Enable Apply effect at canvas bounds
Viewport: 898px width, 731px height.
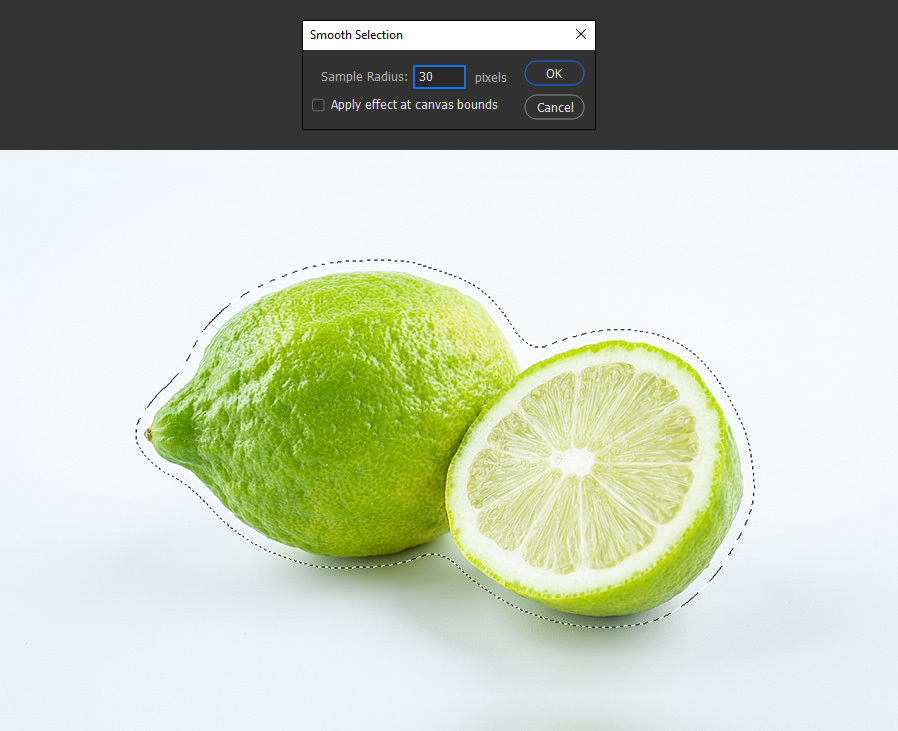click(x=318, y=105)
